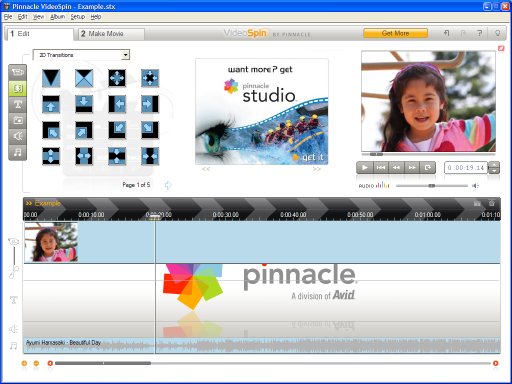Zoom in timeline with plus button

coord(24,363)
